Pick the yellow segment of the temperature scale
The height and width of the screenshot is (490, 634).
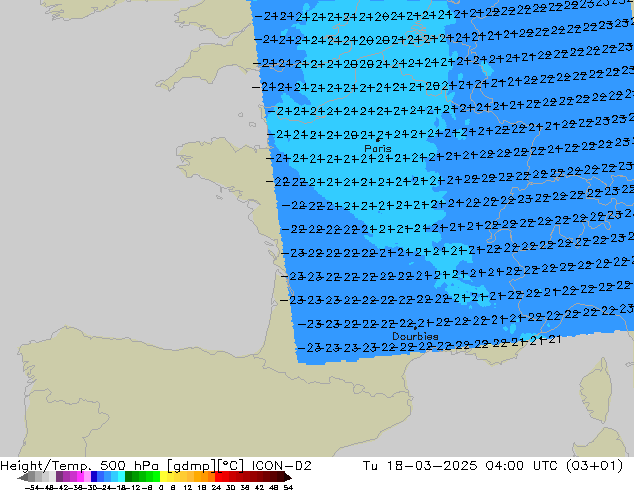click(x=164, y=477)
